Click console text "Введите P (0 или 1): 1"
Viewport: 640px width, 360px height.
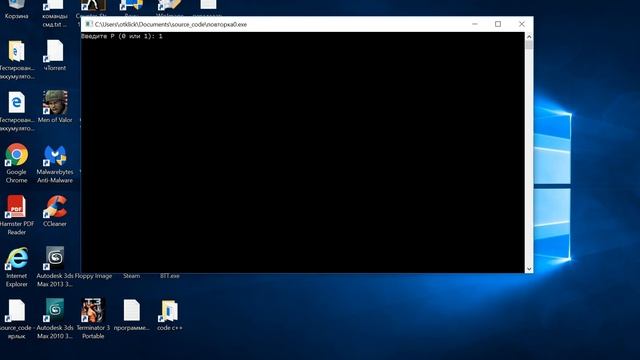122,36
